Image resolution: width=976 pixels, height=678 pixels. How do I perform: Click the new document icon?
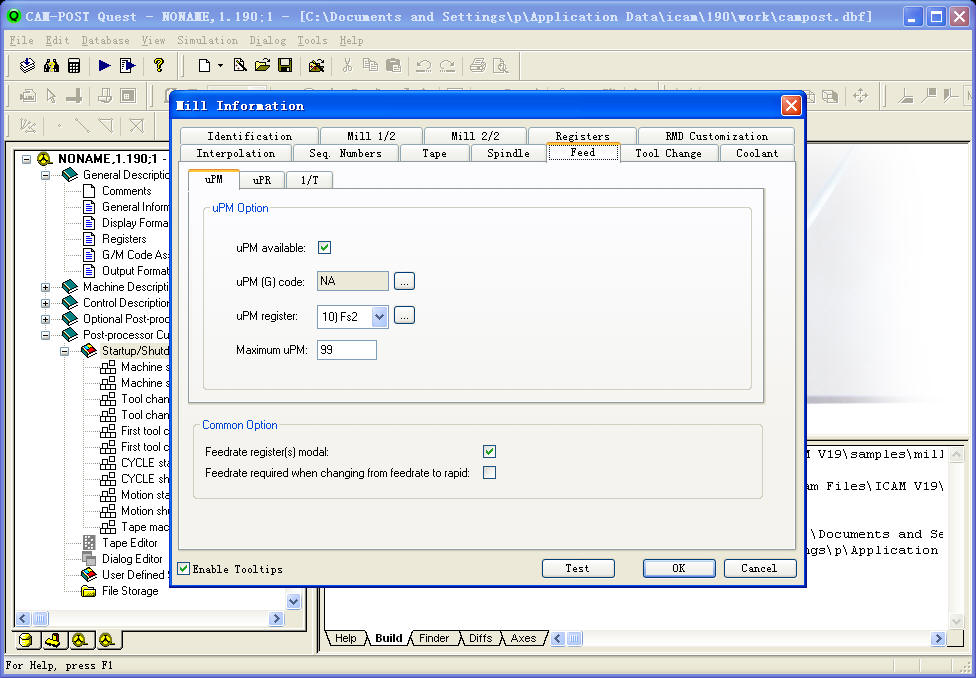click(x=204, y=65)
